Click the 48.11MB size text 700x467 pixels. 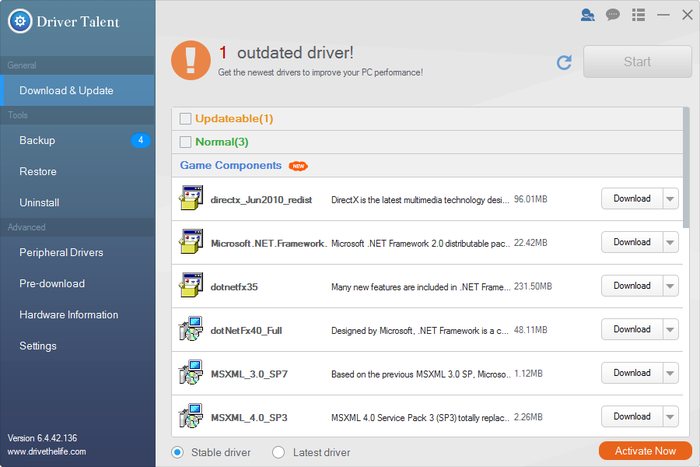[x=530, y=330]
